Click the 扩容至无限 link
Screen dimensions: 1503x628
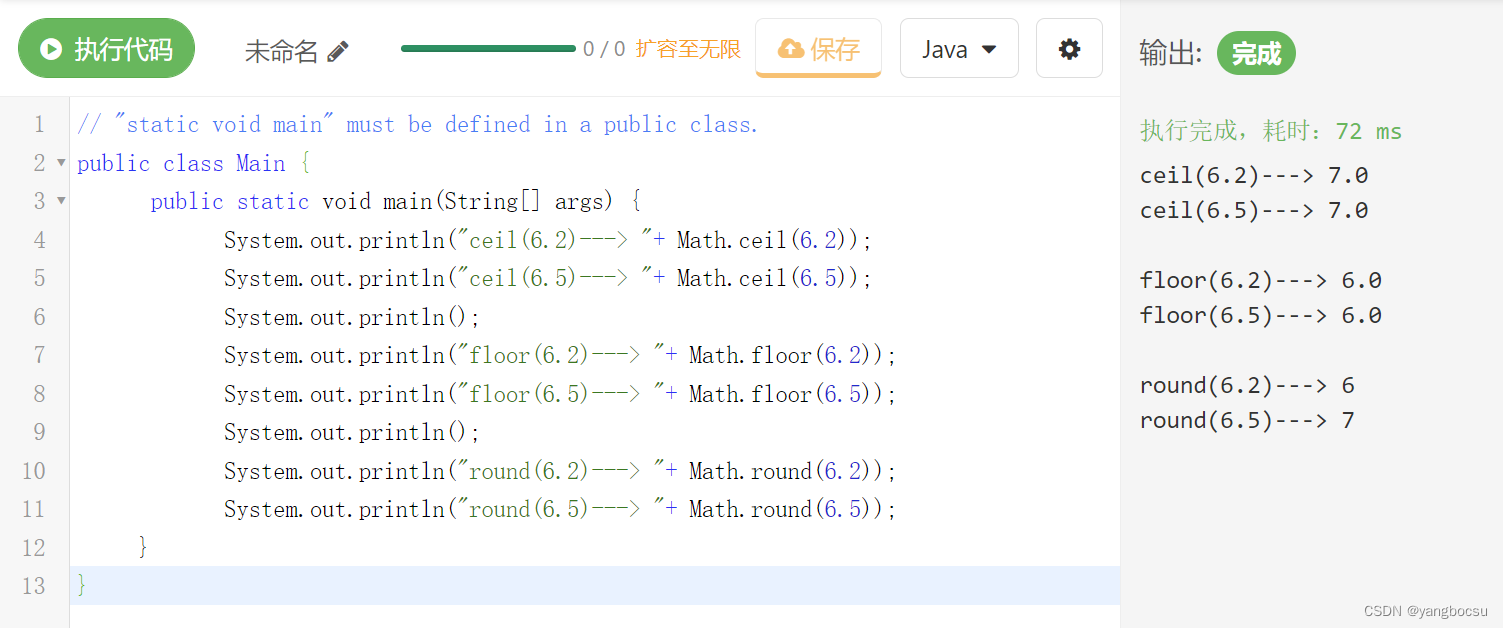(688, 49)
